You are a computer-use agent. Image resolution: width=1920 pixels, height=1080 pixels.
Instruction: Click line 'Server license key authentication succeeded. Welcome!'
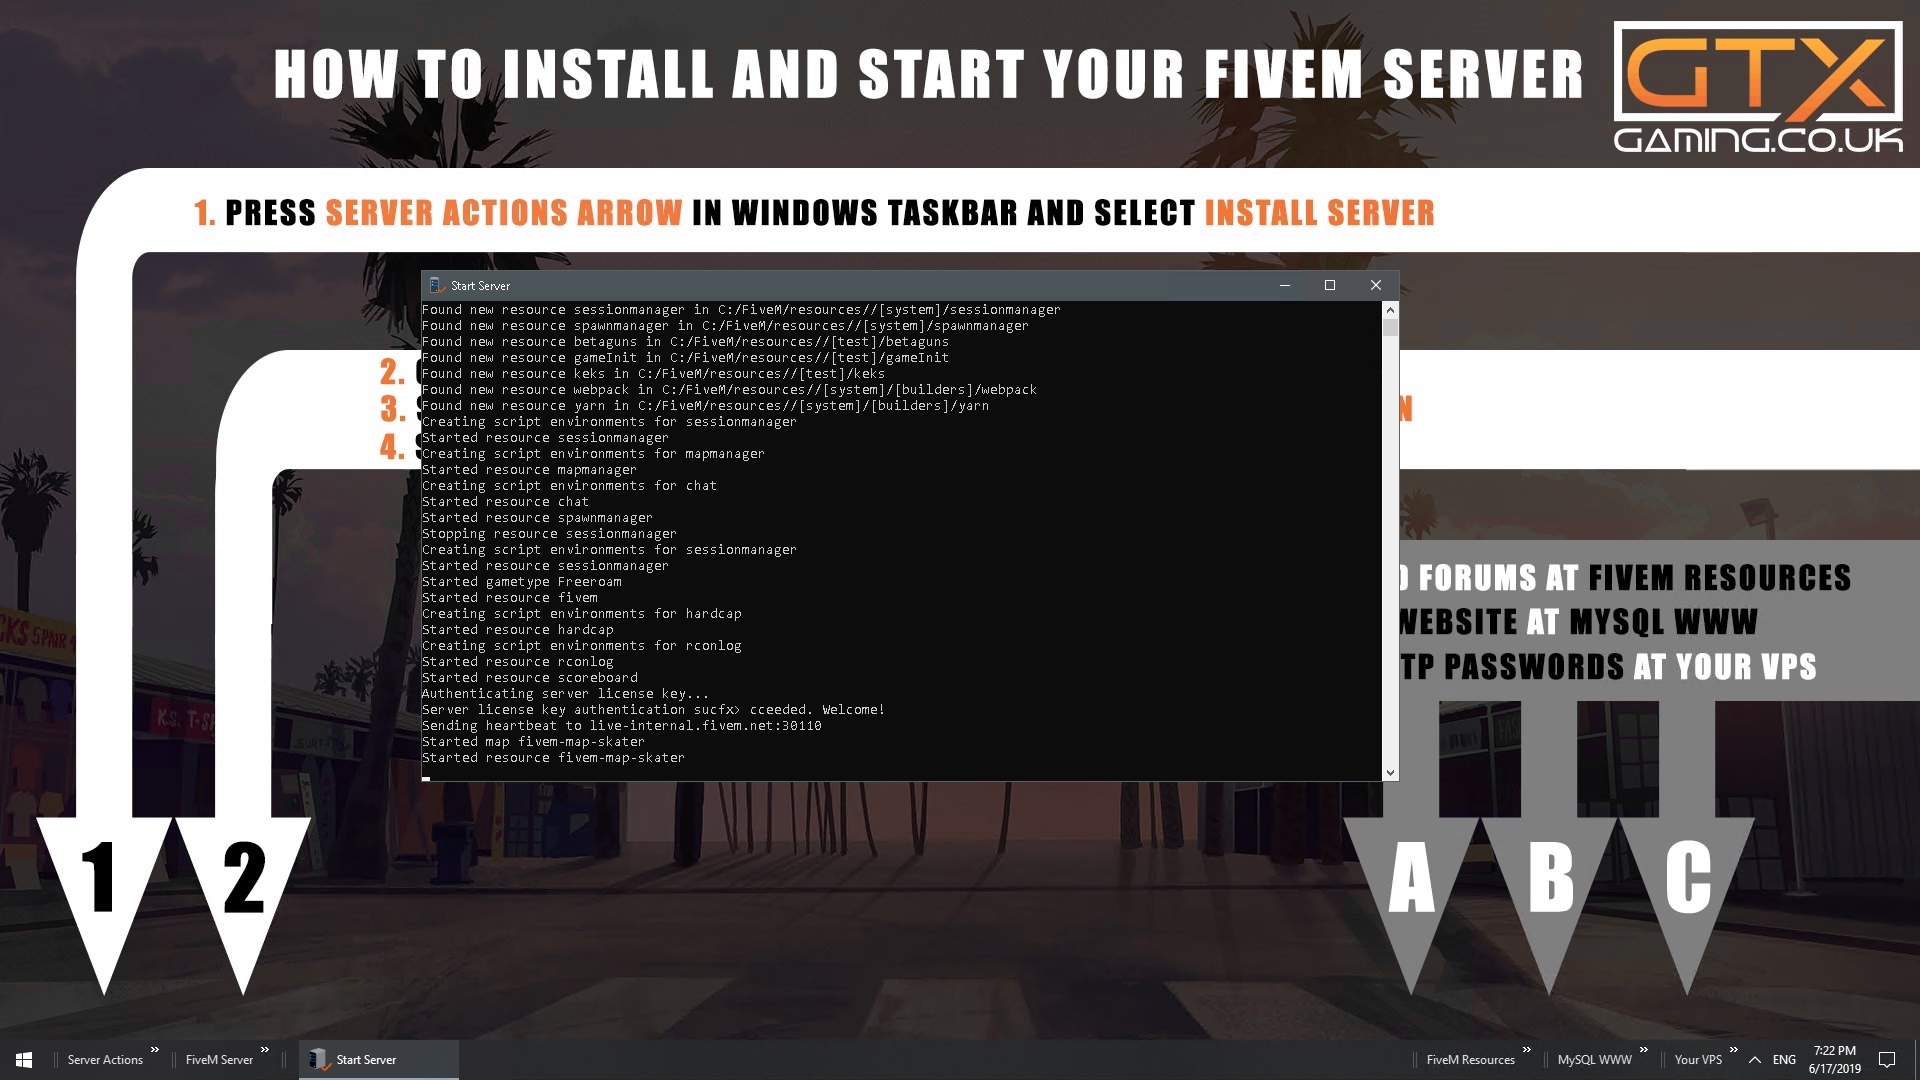(x=653, y=710)
